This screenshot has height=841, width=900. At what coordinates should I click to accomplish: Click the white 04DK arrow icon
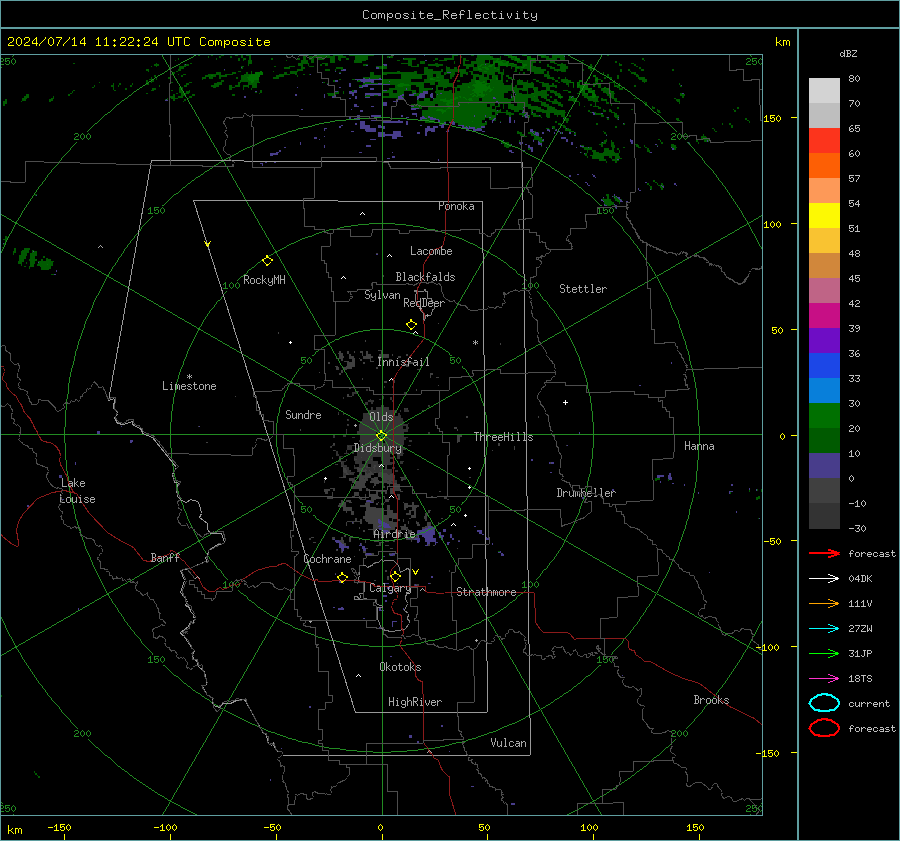pos(824,578)
